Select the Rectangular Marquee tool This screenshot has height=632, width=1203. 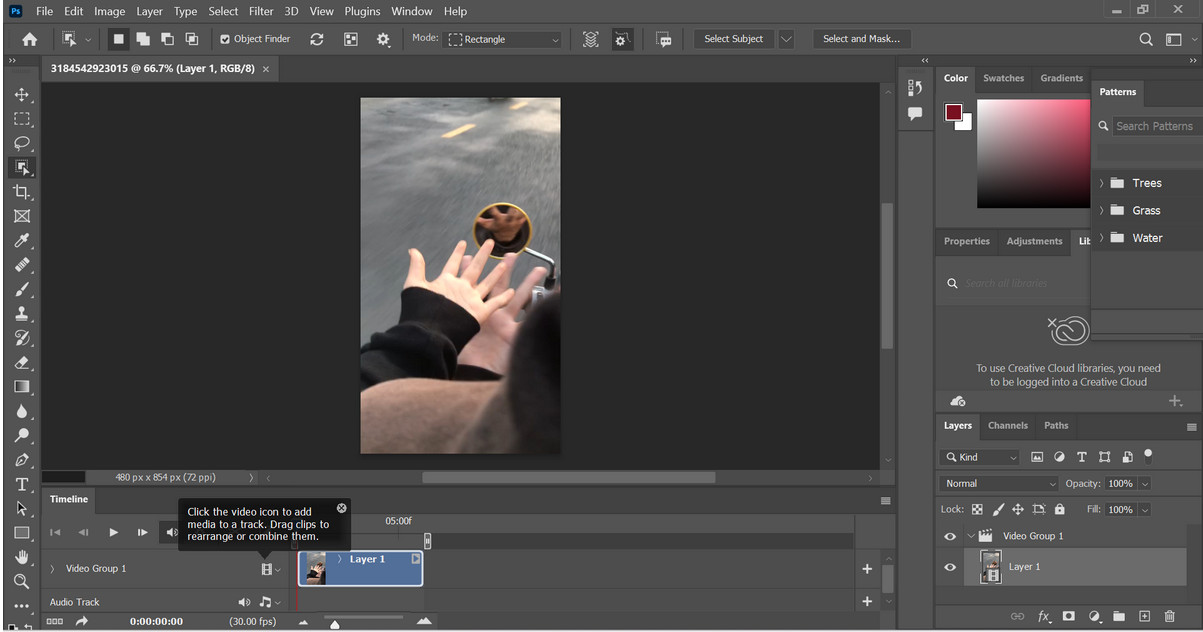[x=21, y=119]
